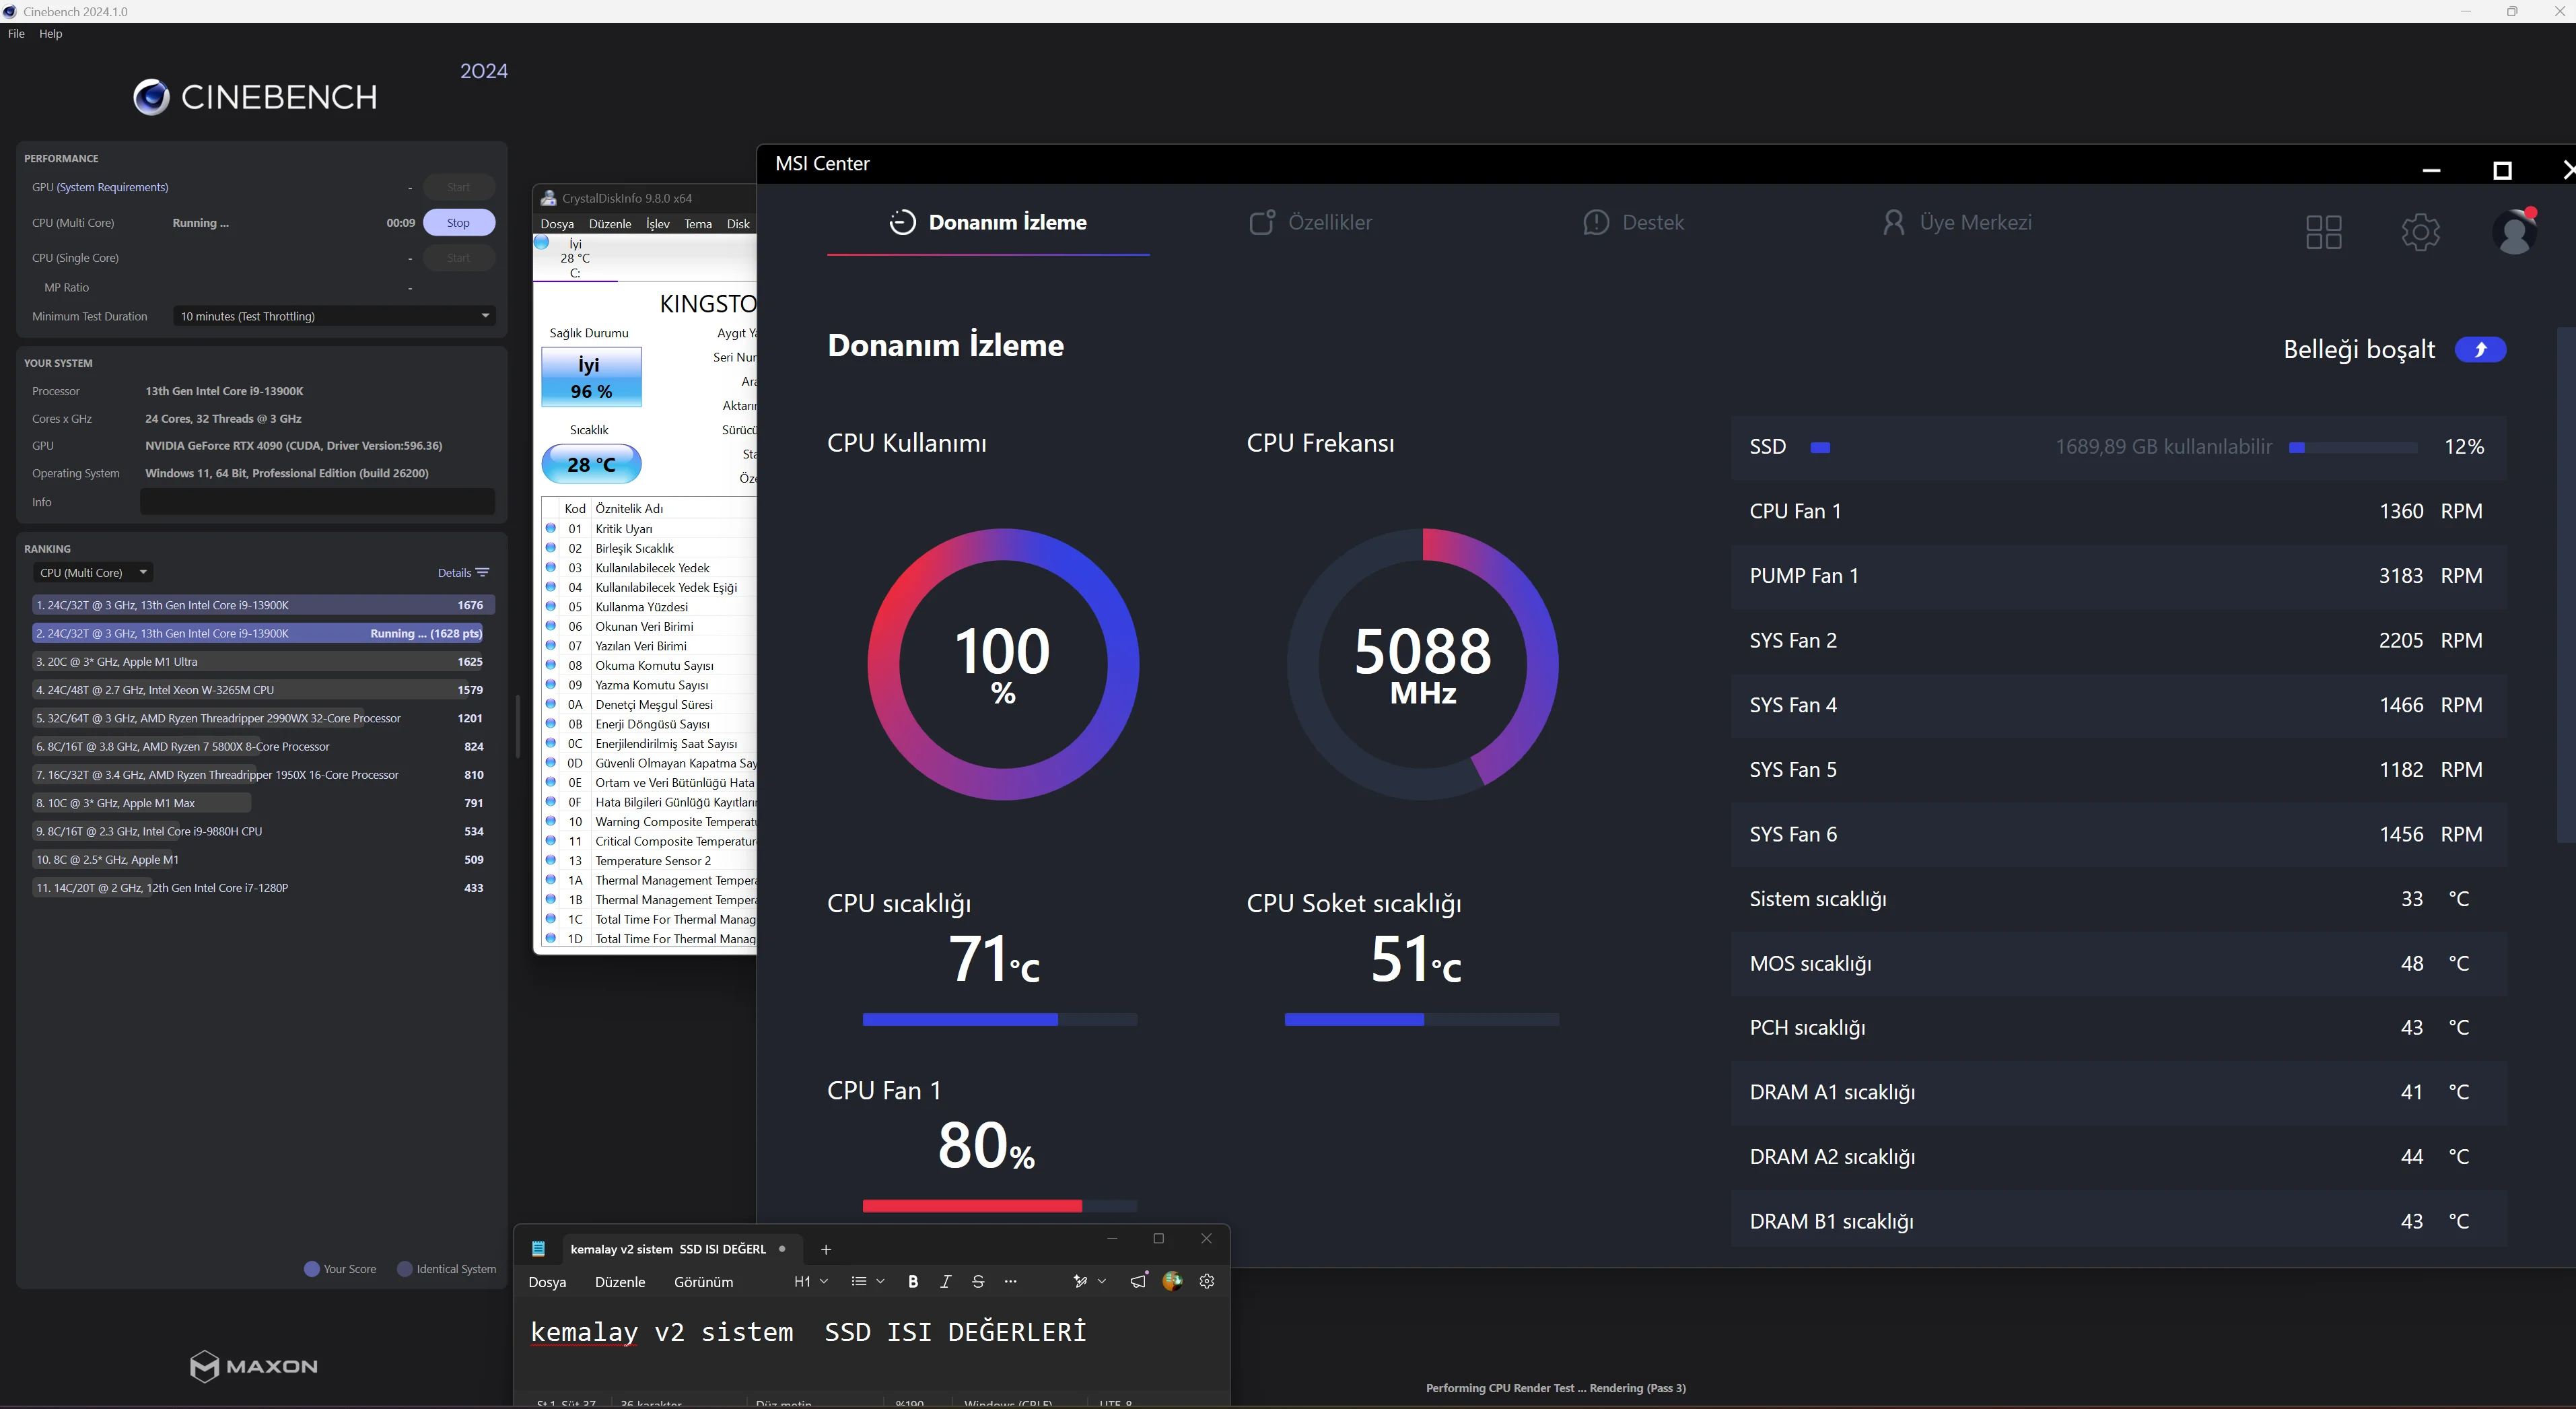Open the CPU (Multi Core) ranking dropdown
The width and height of the screenshot is (2576, 1409).
93,572
